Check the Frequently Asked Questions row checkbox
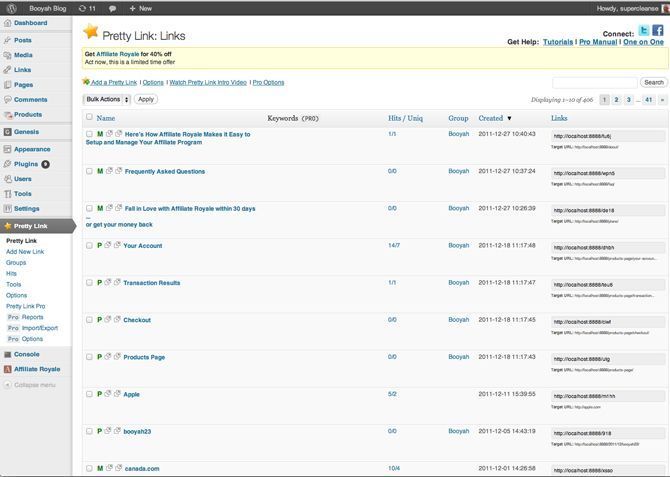 pyautogui.click(x=89, y=171)
